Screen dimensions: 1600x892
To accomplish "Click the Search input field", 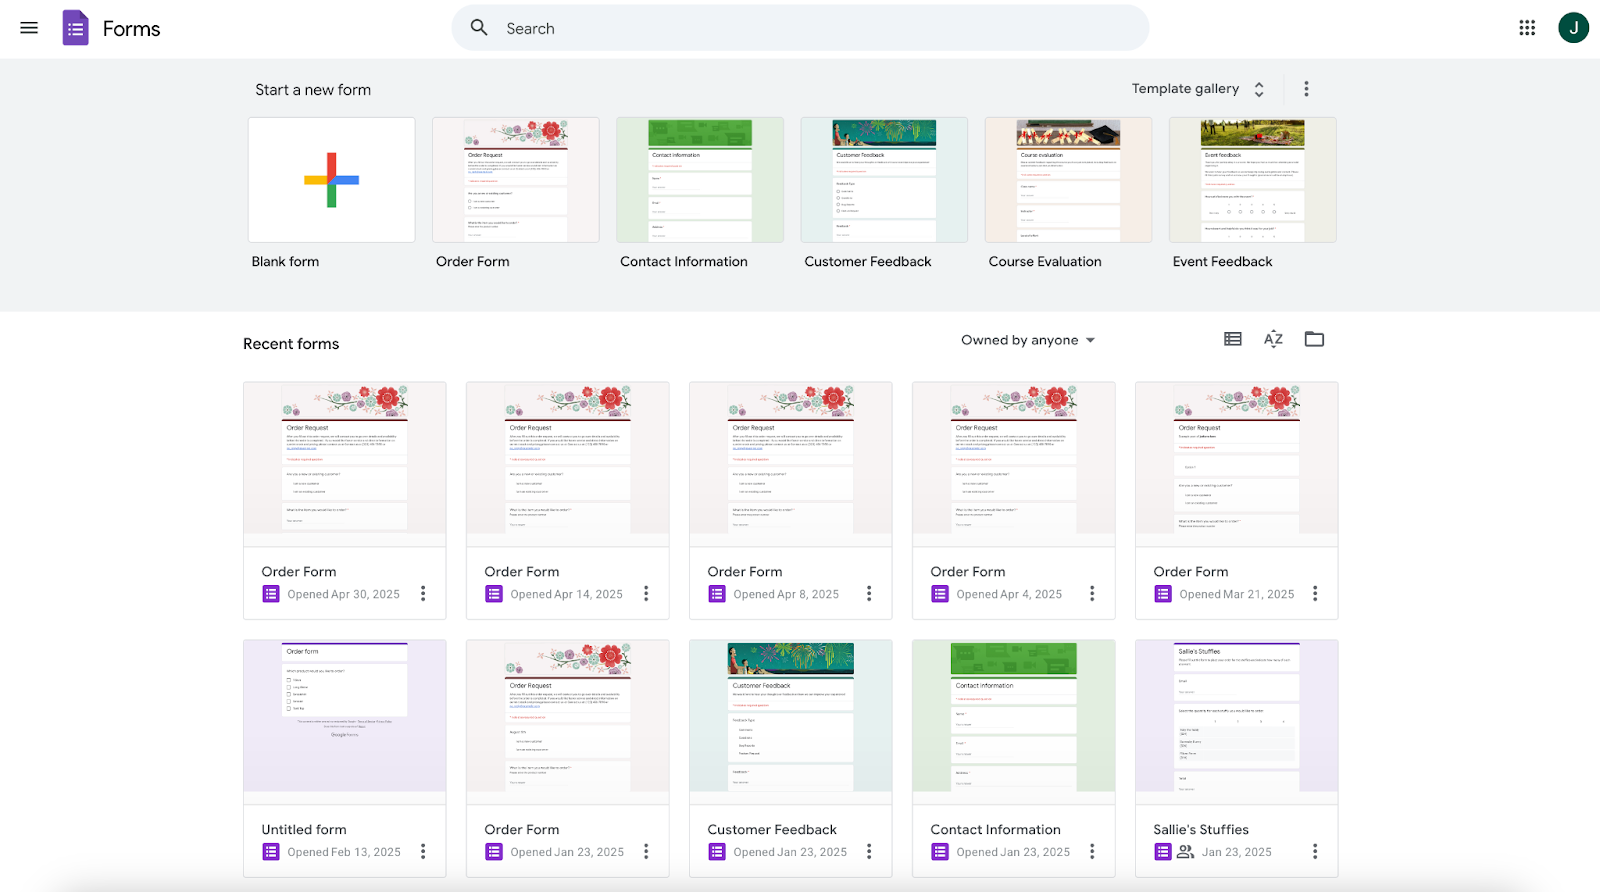I will [x=800, y=28].
